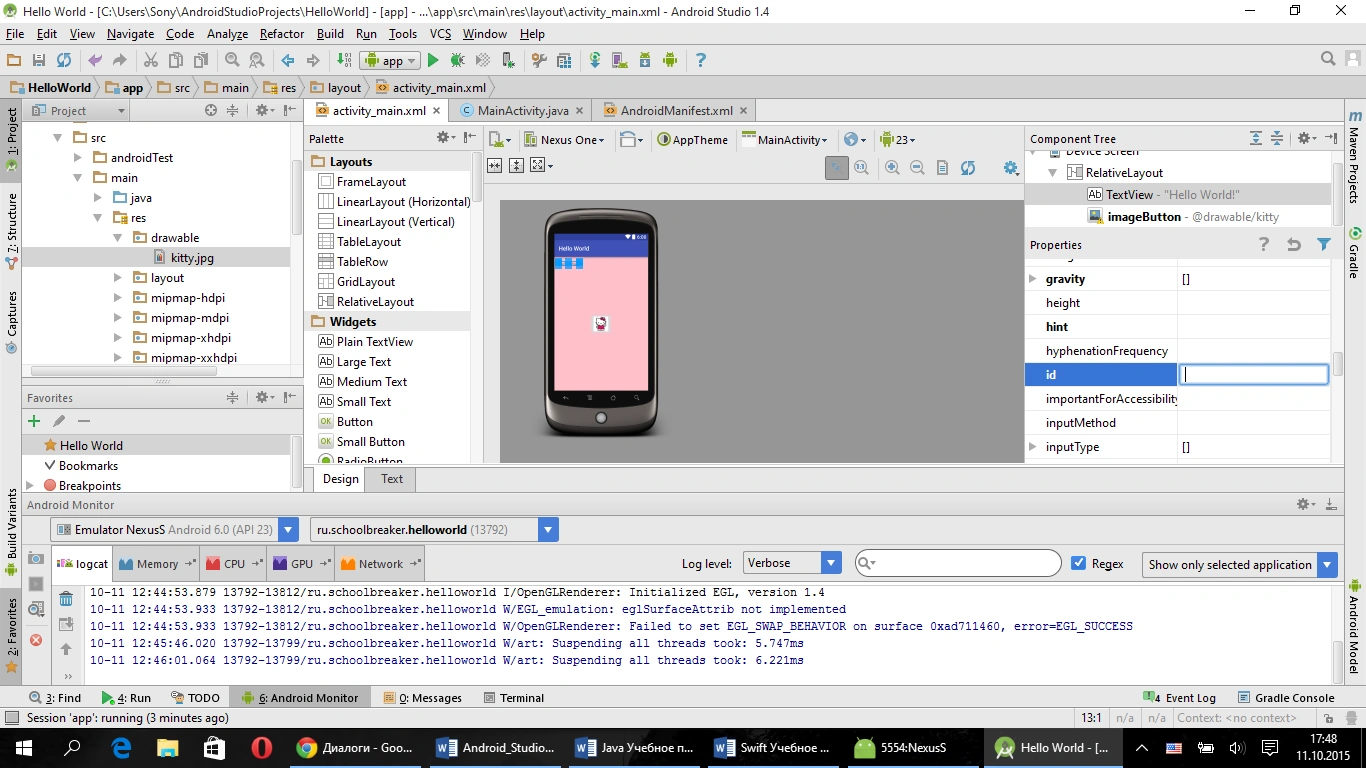Click the Save All floppy disk icon
Image resolution: width=1366 pixels, height=768 pixels.
click(39, 60)
